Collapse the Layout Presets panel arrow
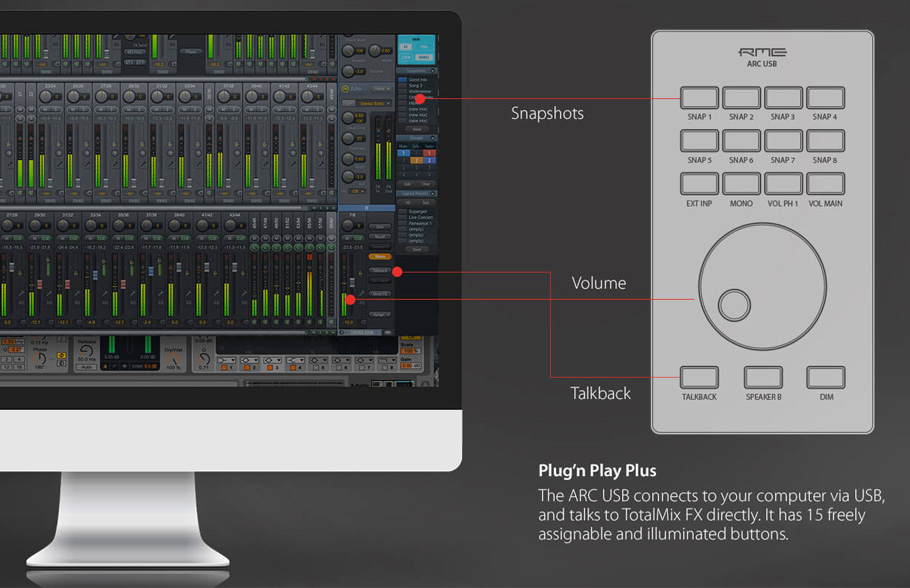Image resolution: width=910 pixels, height=588 pixels. click(432, 193)
